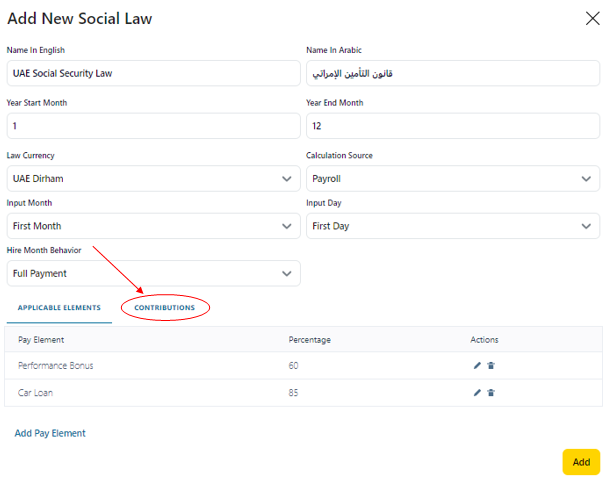Switch to the Contributions tab

coord(165,308)
